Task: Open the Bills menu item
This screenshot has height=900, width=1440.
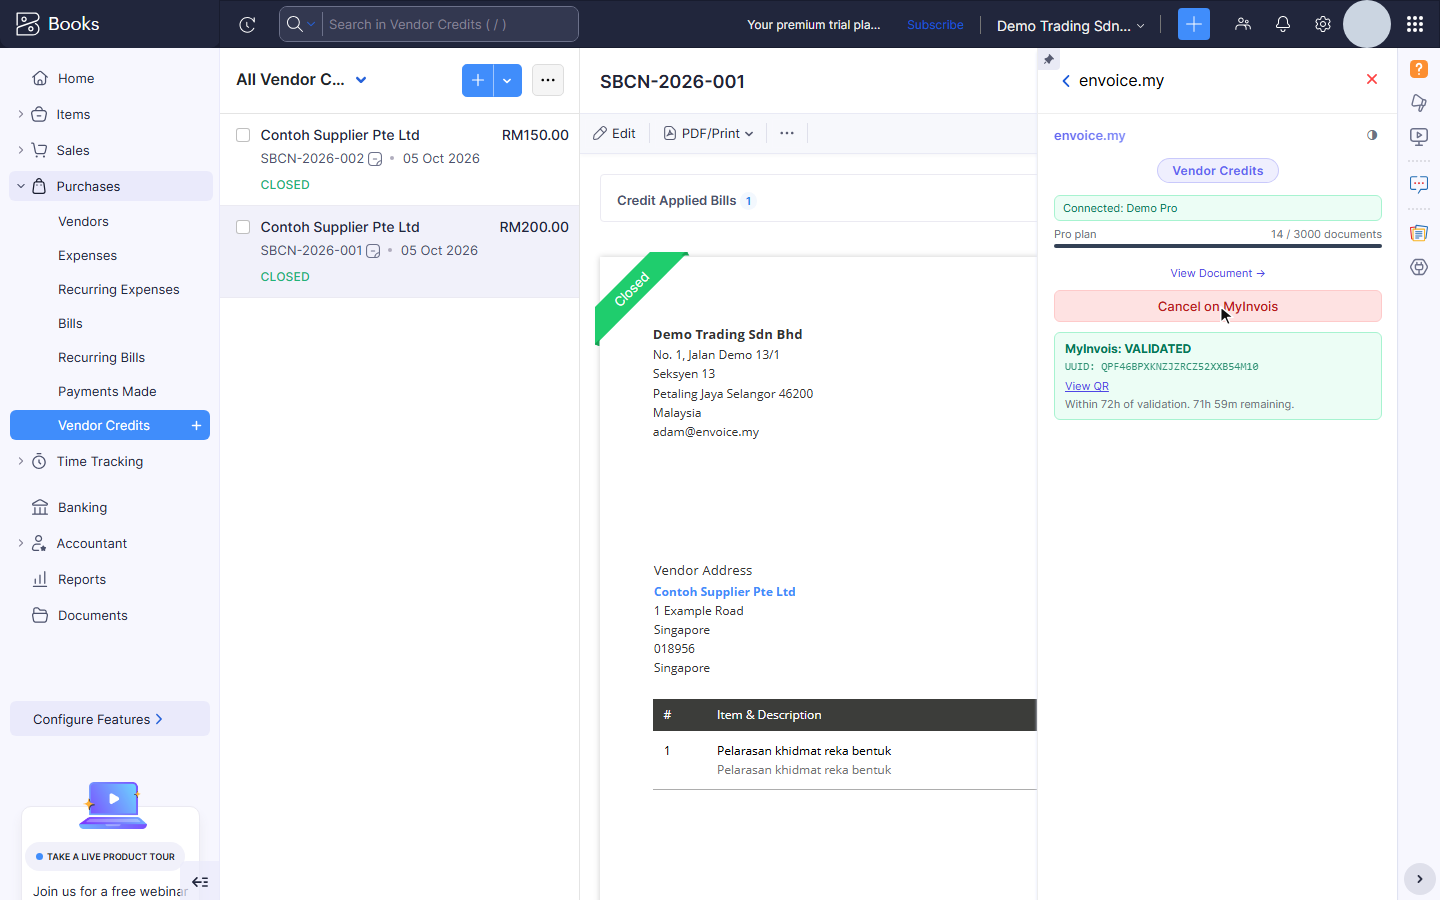Action: pyautogui.click(x=70, y=323)
